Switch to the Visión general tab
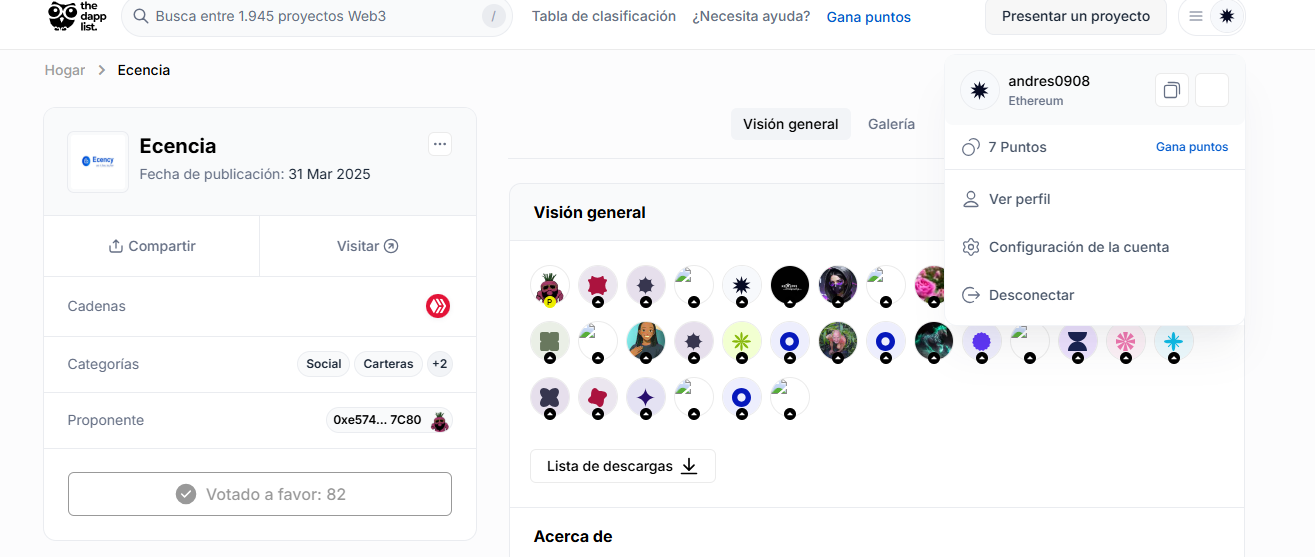 pyautogui.click(x=791, y=124)
